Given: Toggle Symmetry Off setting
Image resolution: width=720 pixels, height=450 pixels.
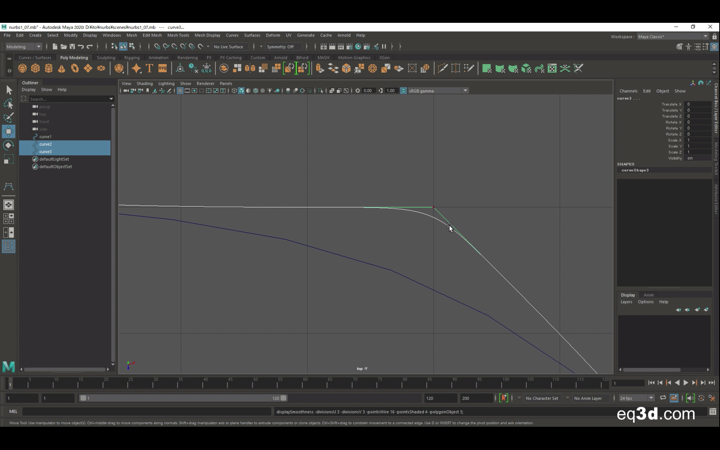Looking at the screenshot, I should pyautogui.click(x=280, y=46).
